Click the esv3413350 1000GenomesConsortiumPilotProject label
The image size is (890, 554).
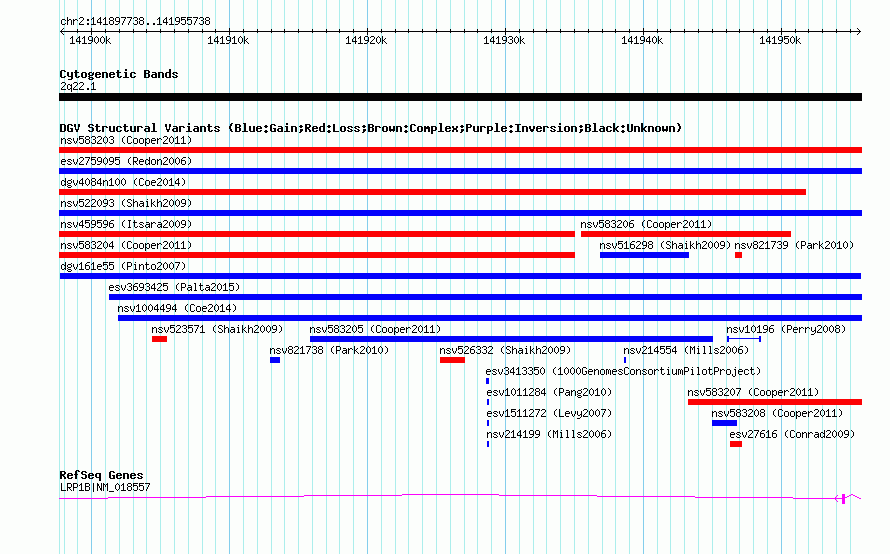click(623, 371)
